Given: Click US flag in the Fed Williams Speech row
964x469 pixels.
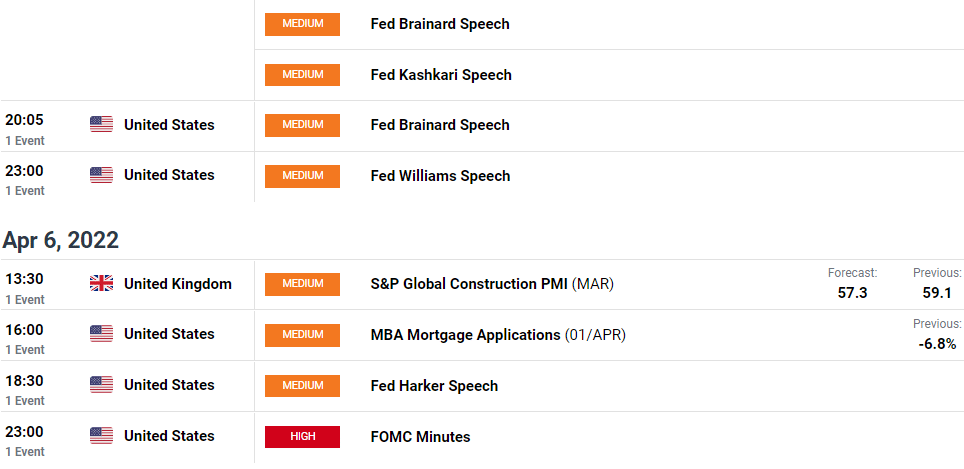Looking at the screenshot, I should coord(101,175).
